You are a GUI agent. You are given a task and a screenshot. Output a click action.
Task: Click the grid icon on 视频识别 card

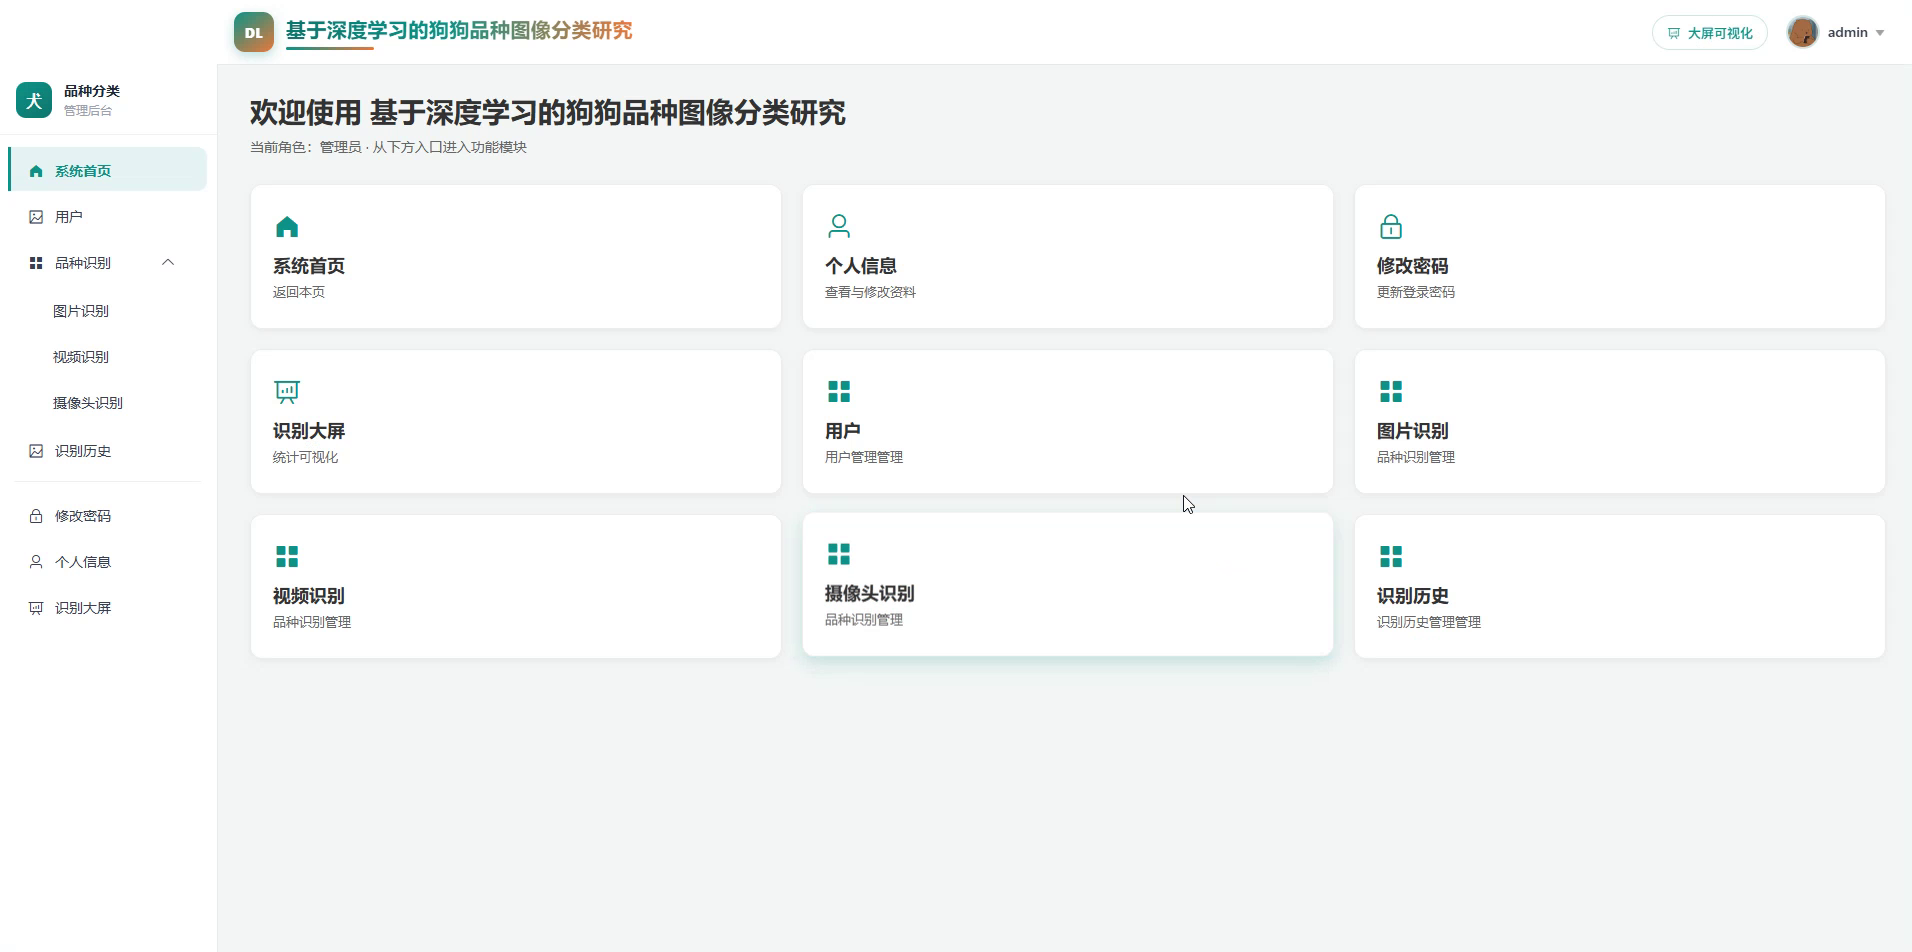[x=287, y=556]
